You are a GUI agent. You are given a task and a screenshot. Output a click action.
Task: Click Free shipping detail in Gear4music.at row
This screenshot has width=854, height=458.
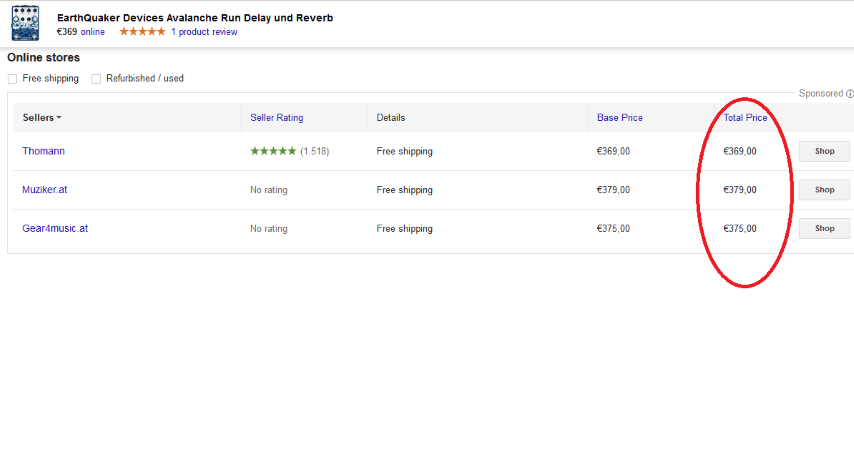(x=405, y=229)
